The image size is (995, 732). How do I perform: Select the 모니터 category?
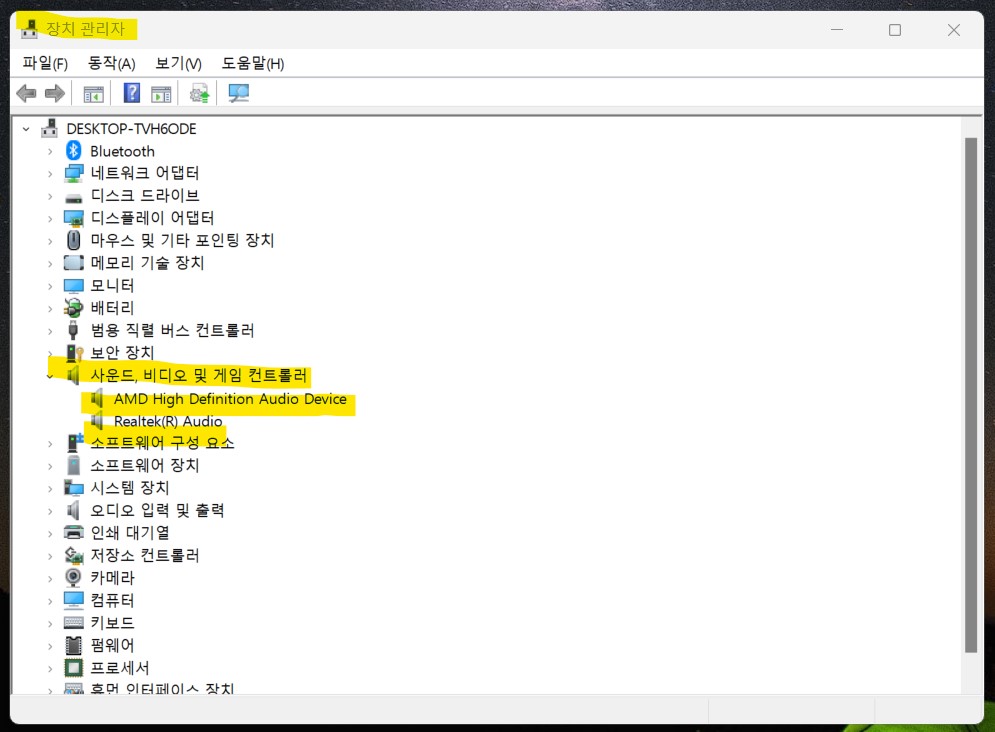pos(110,285)
